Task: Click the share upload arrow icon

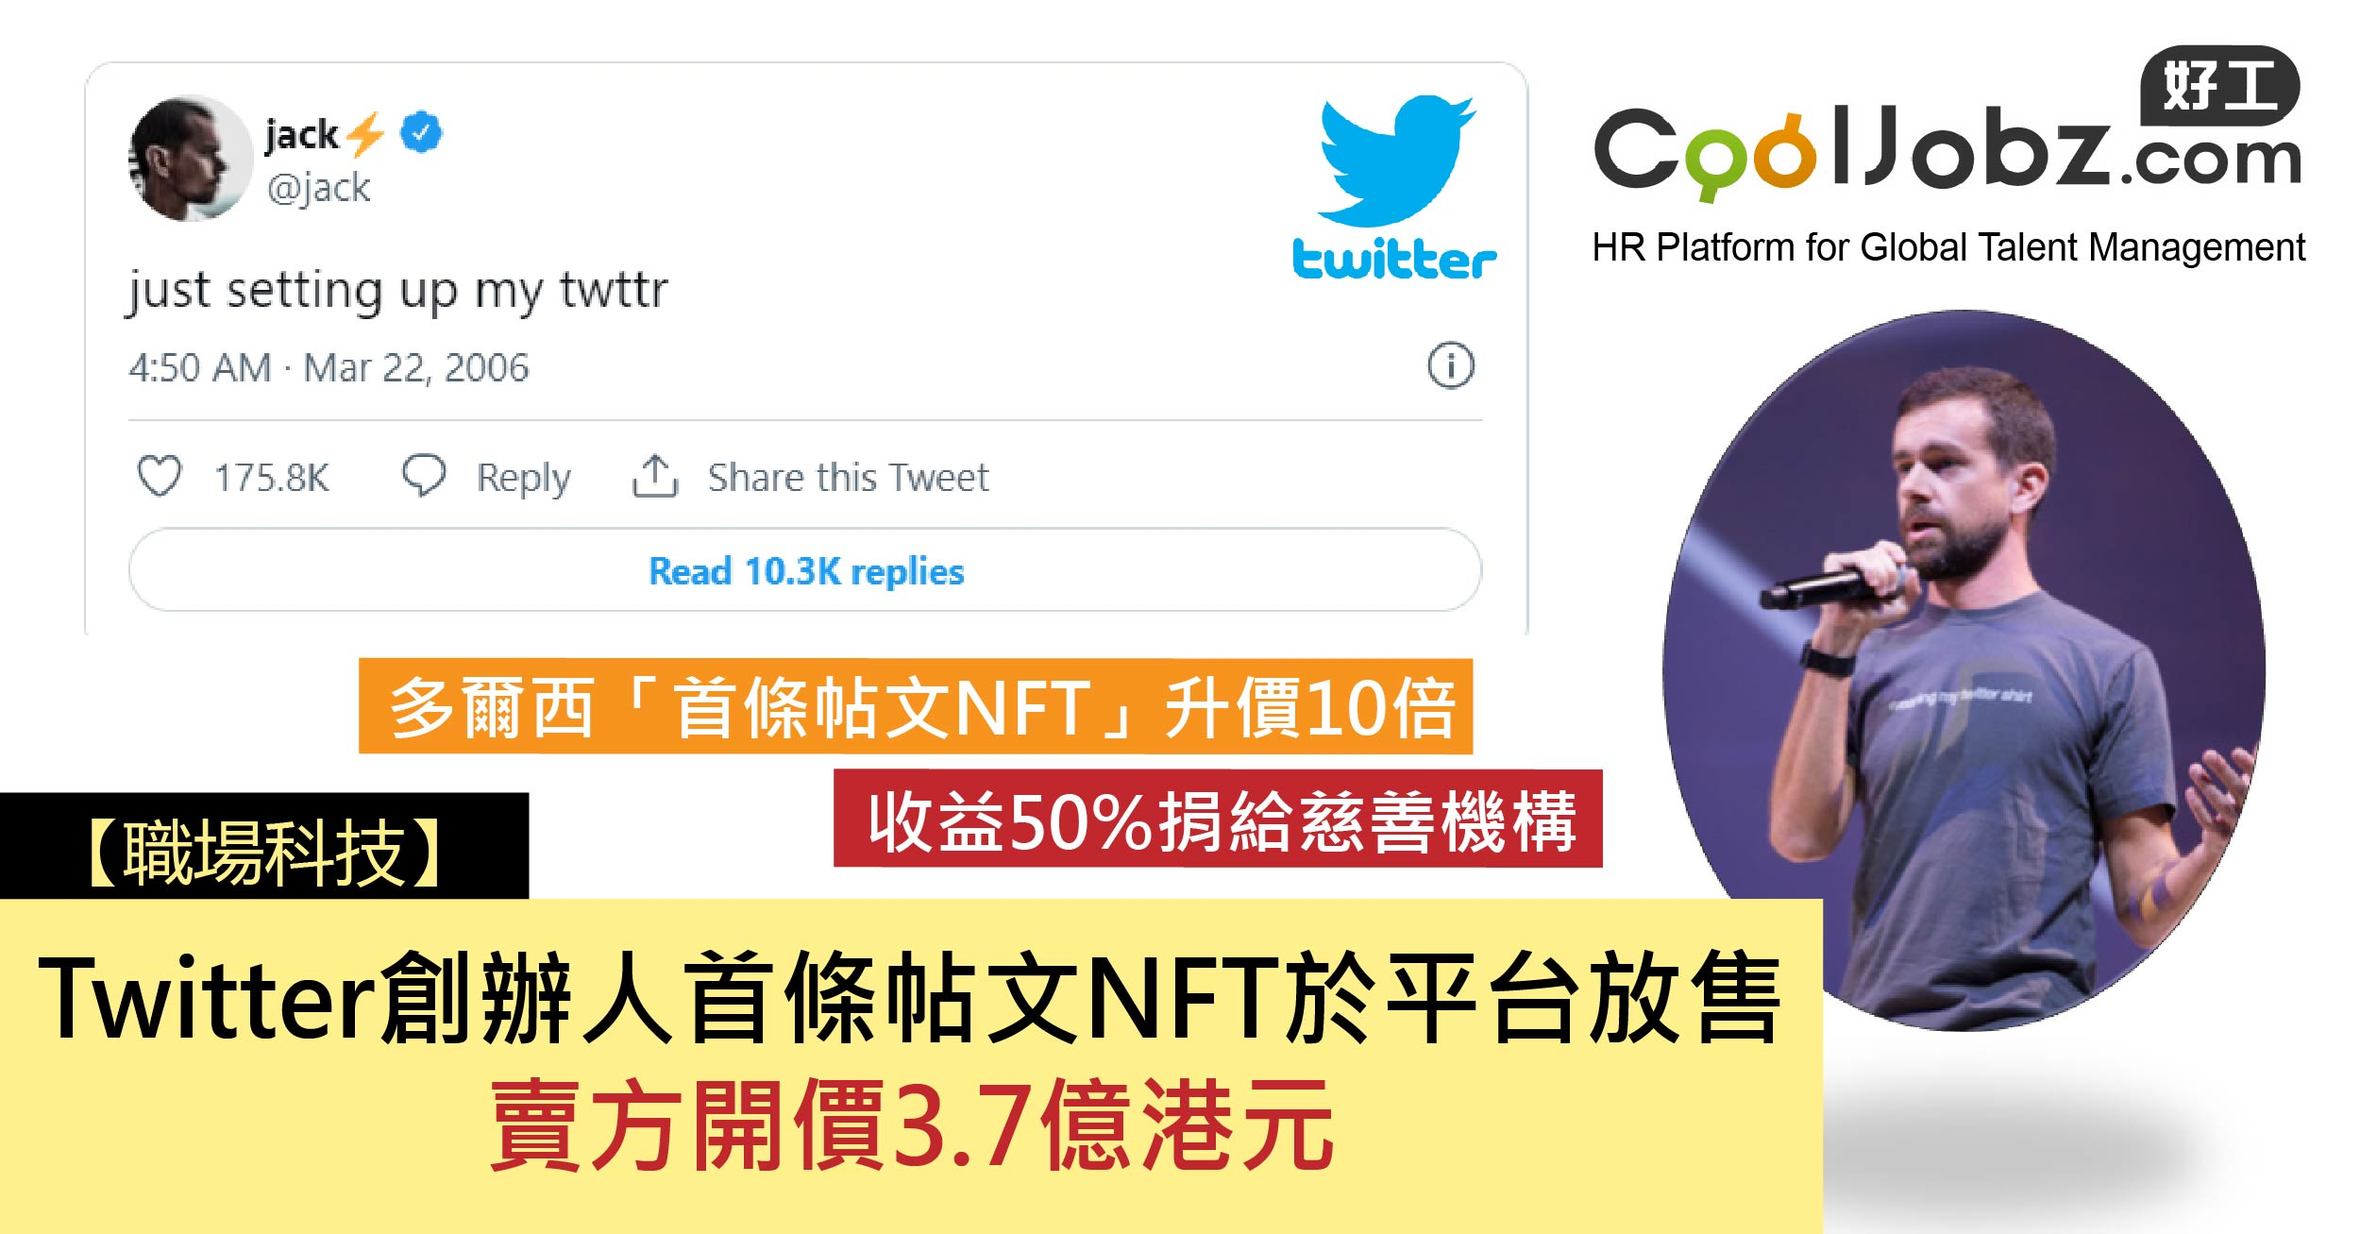Action: 655,476
